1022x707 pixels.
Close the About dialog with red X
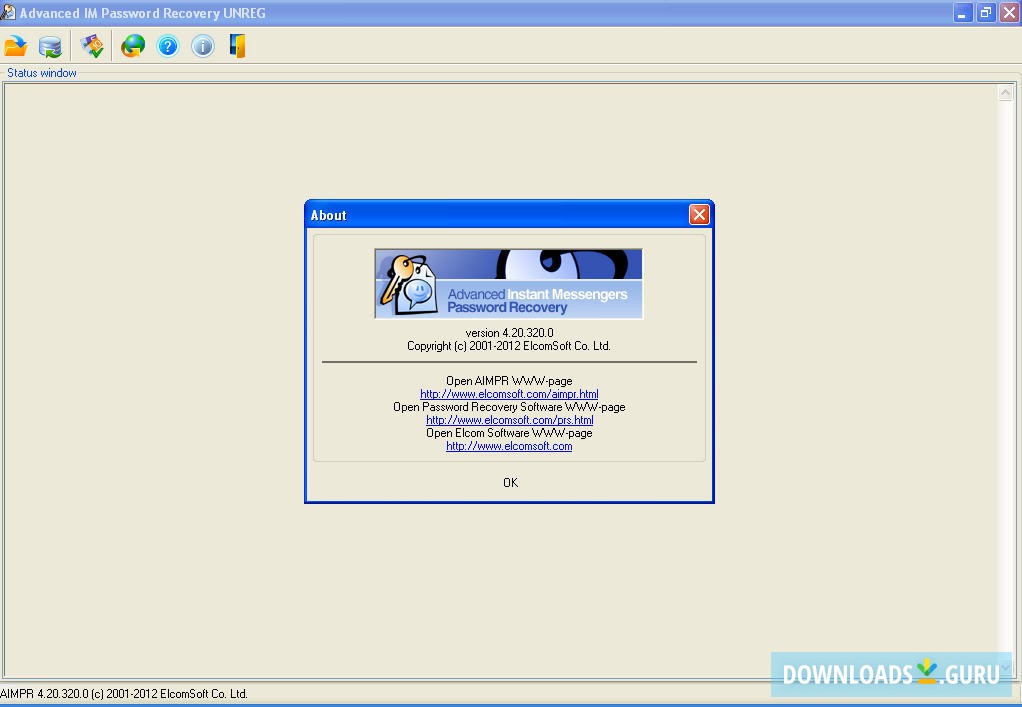point(699,214)
